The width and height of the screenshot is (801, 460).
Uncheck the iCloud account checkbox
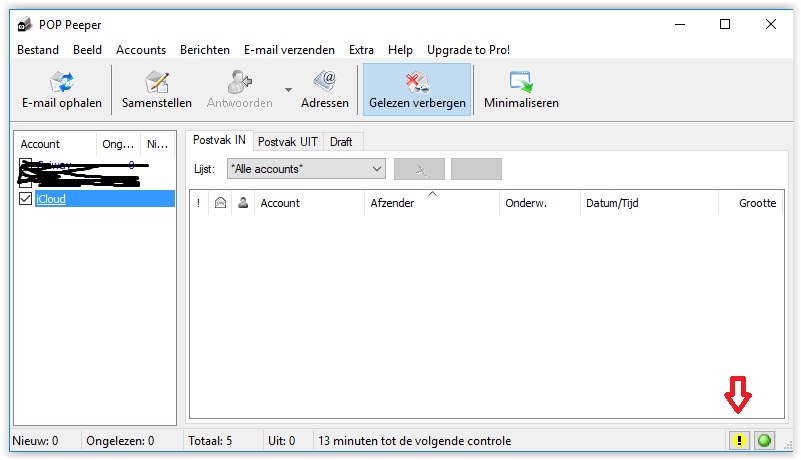(x=26, y=198)
